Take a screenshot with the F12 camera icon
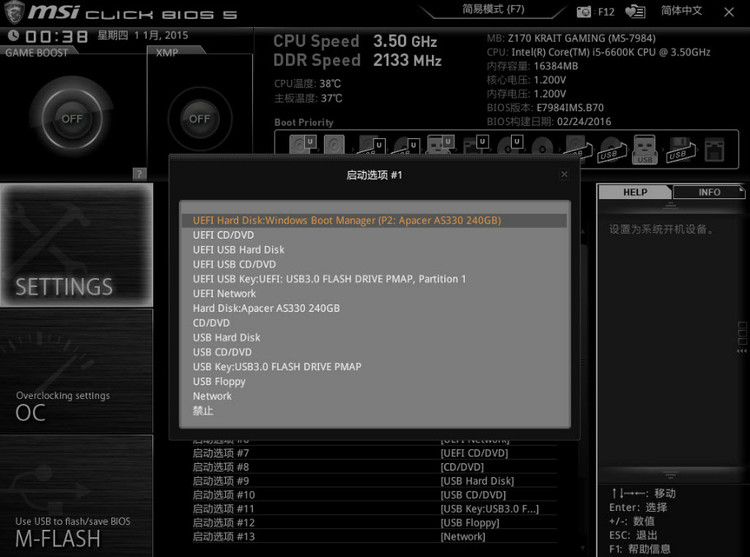Image resolution: width=750 pixels, height=557 pixels. 584,12
